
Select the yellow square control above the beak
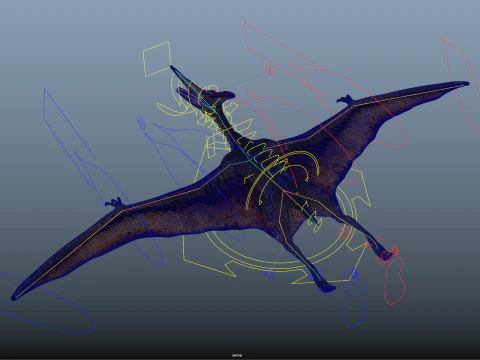coord(157,59)
